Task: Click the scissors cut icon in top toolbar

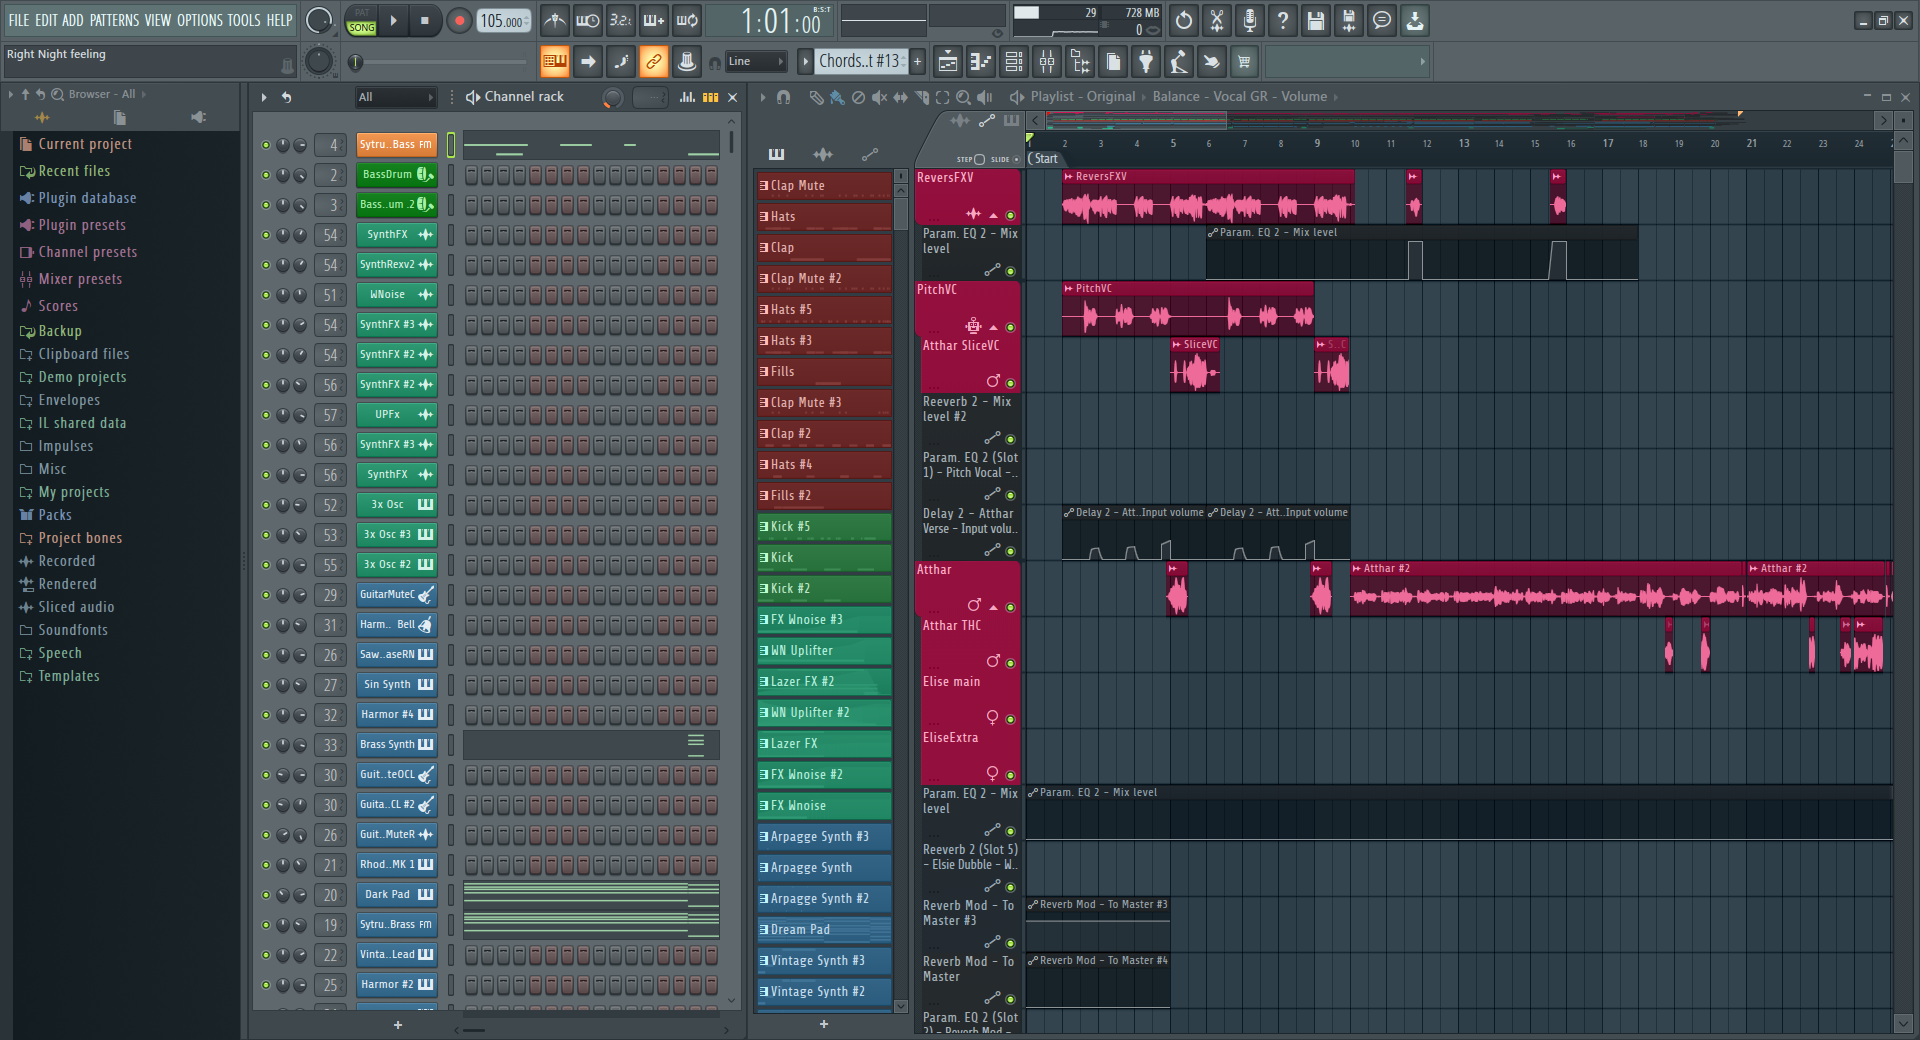Action: click(x=1217, y=20)
